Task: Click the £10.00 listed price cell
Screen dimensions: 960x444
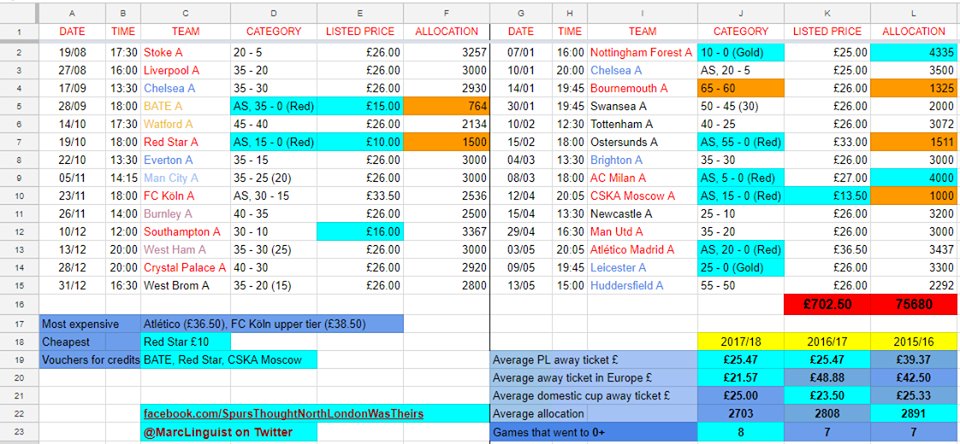Action: [360, 143]
